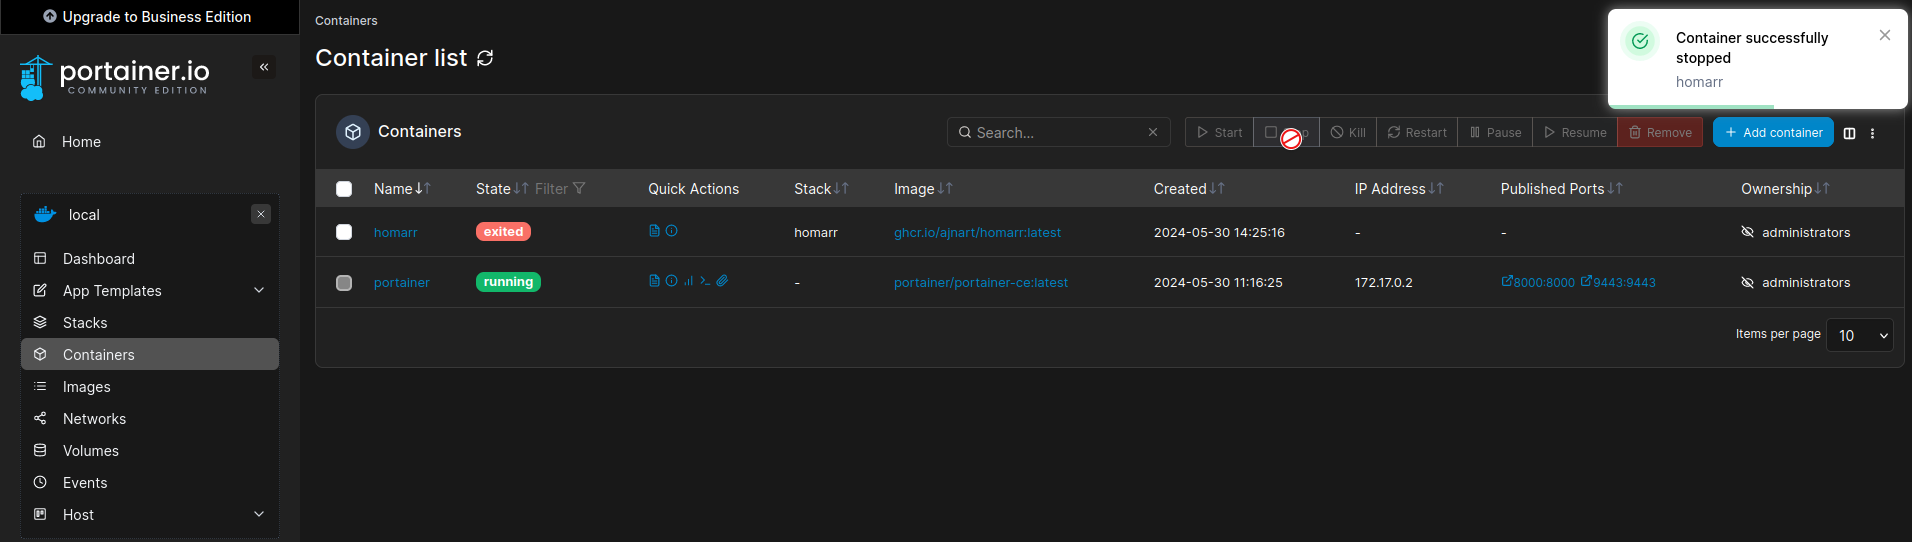Close the local environment with X

(261, 214)
